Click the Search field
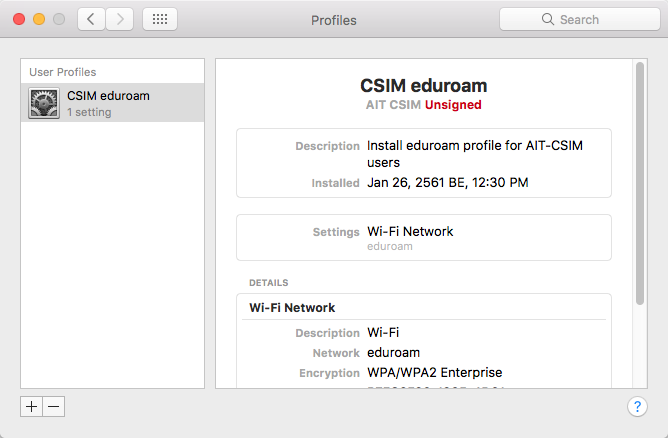 (x=580, y=19)
